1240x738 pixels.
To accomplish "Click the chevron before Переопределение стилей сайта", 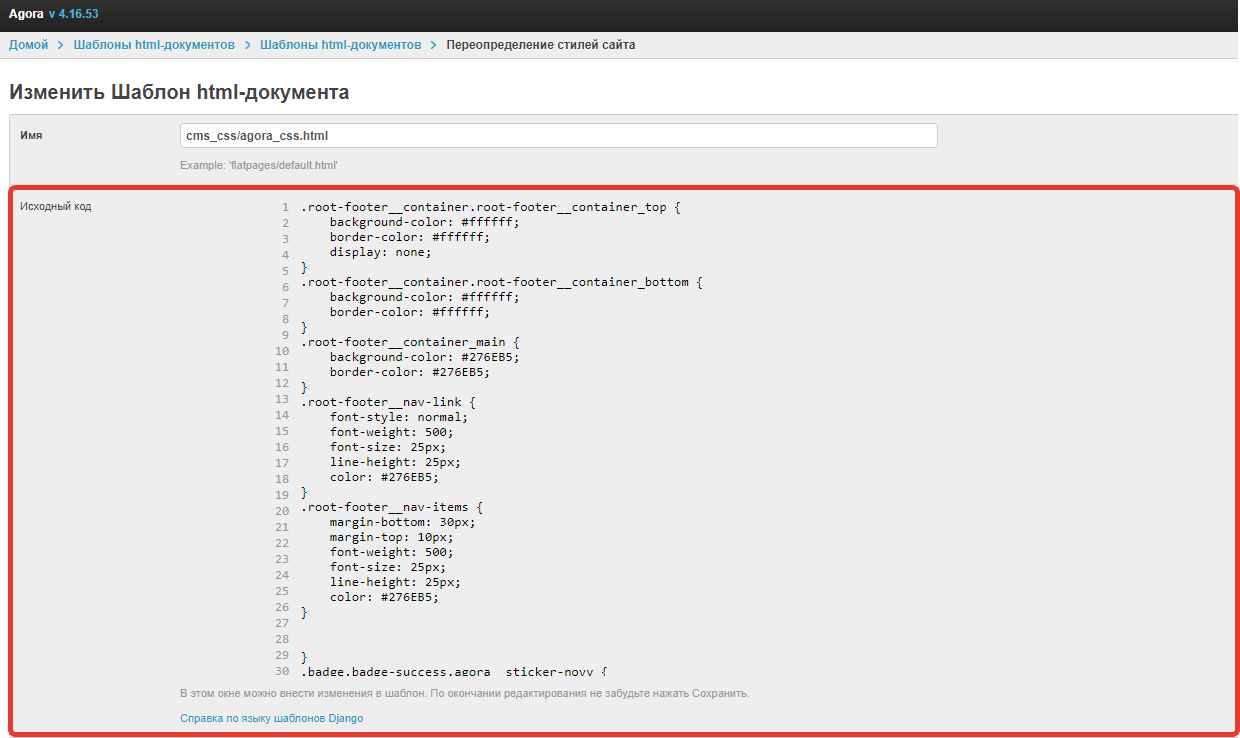I will (434, 45).
